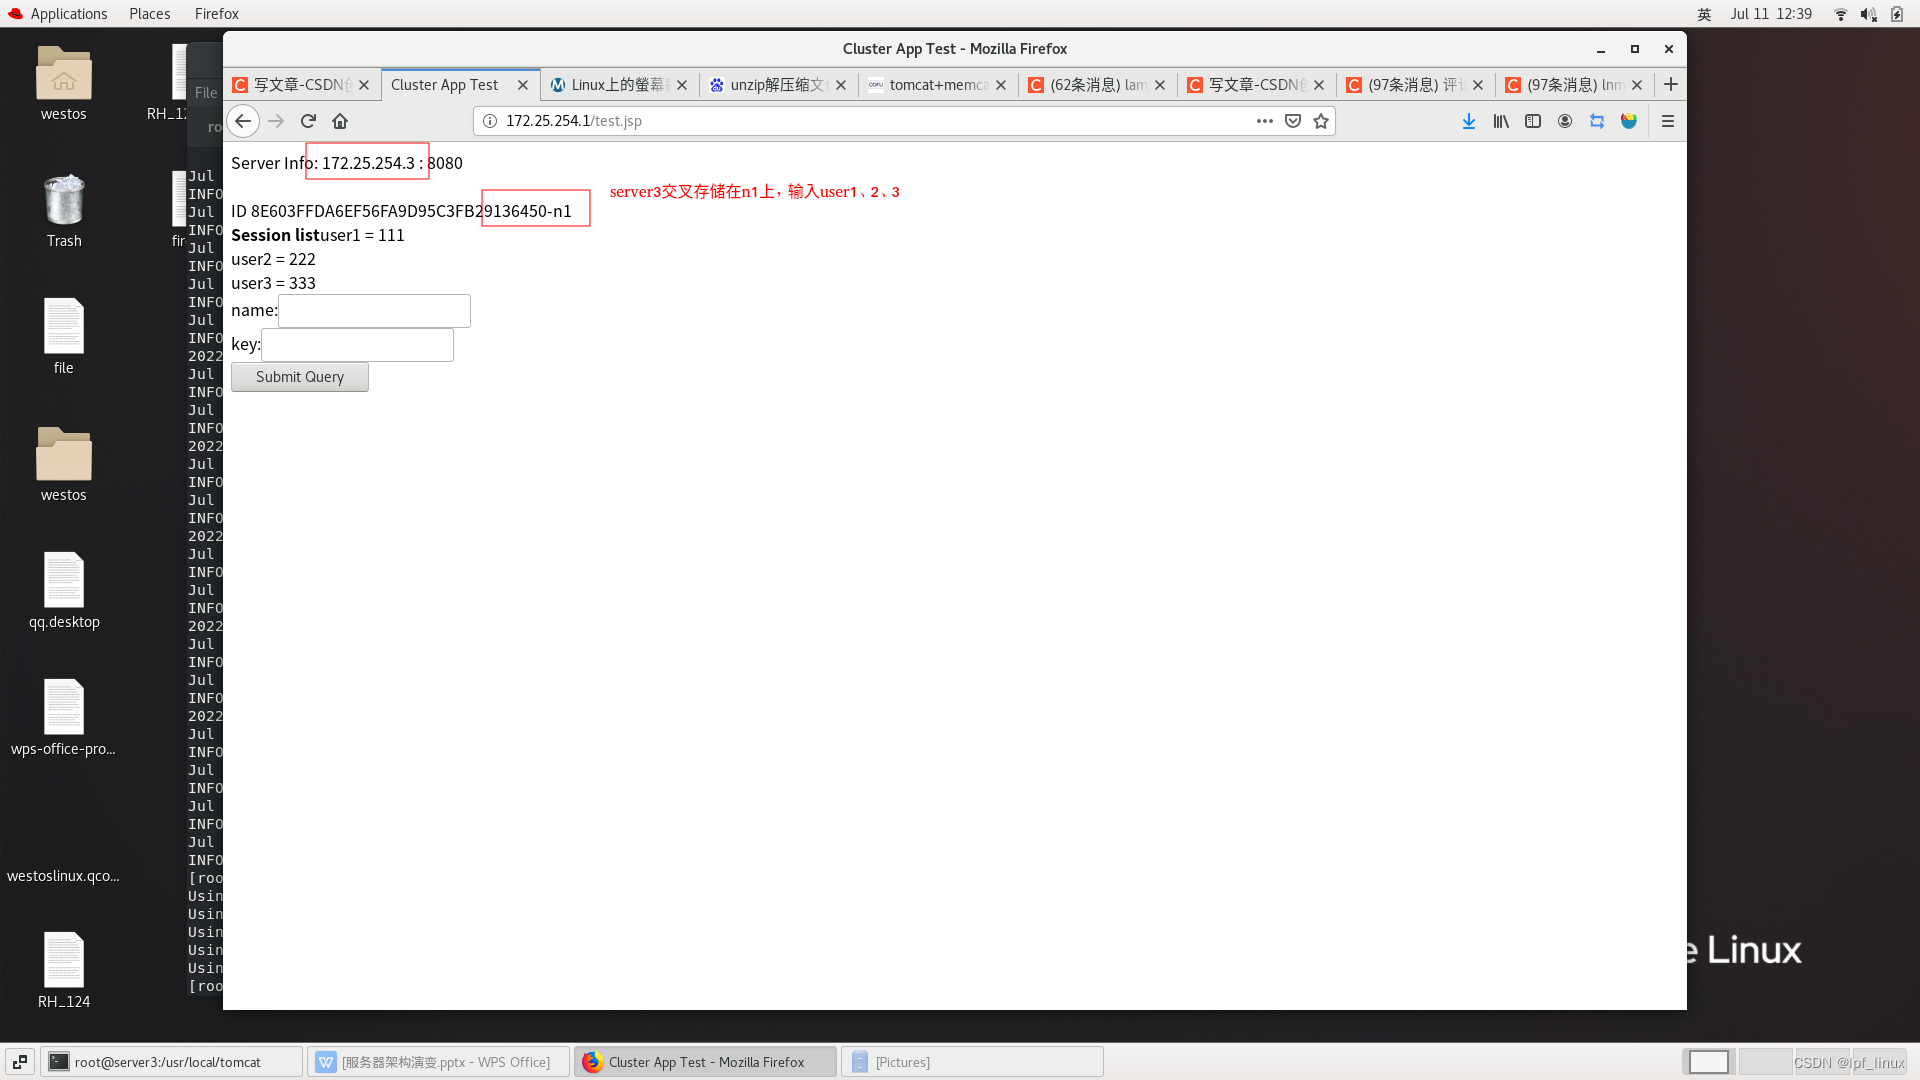This screenshot has height=1080, width=1920.
Task: Click the Submit Query button
Action: point(299,377)
